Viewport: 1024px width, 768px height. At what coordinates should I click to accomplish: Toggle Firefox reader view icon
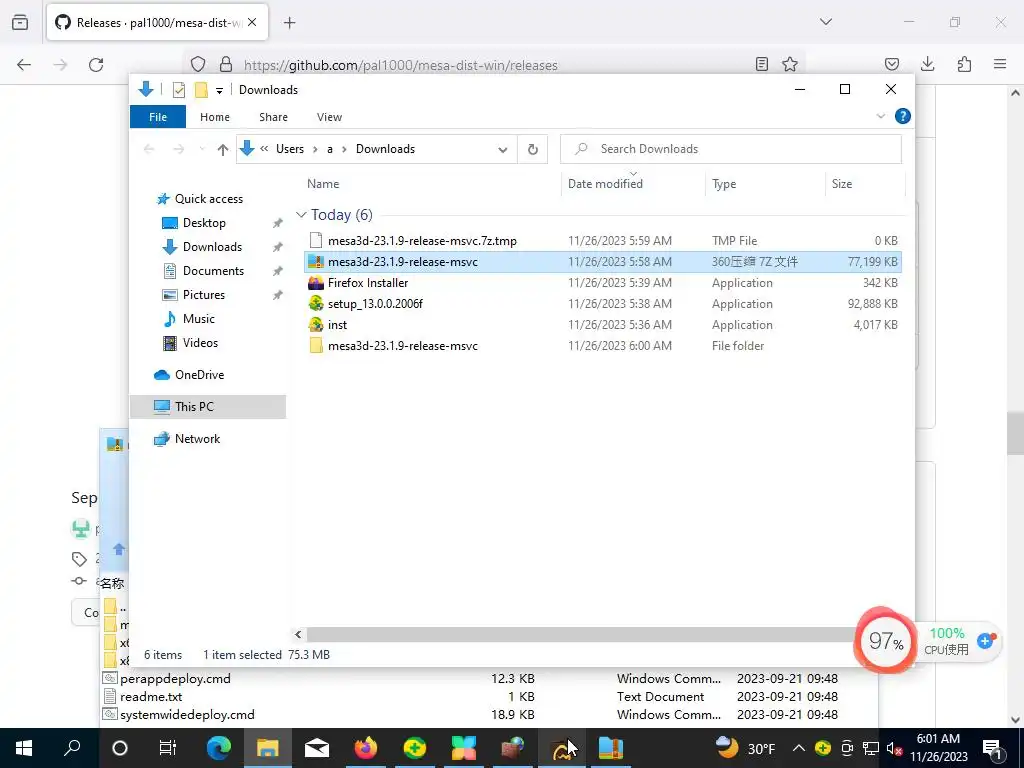click(761, 64)
